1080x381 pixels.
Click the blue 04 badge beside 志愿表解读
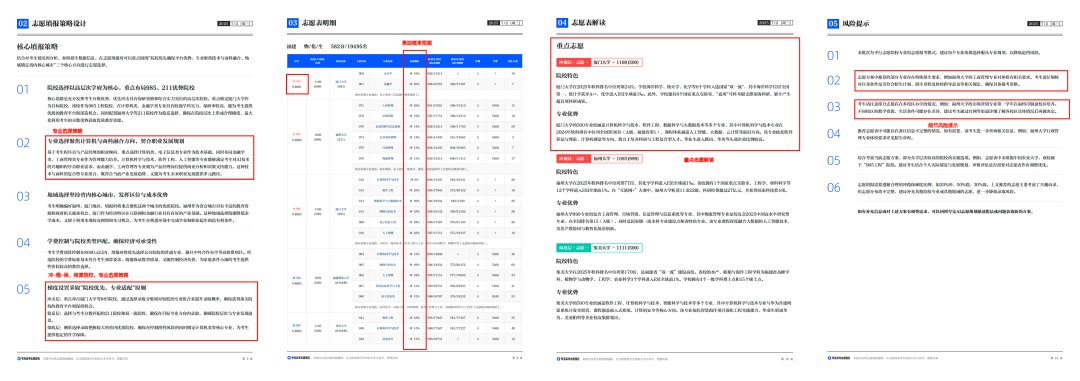[x=562, y=23]
